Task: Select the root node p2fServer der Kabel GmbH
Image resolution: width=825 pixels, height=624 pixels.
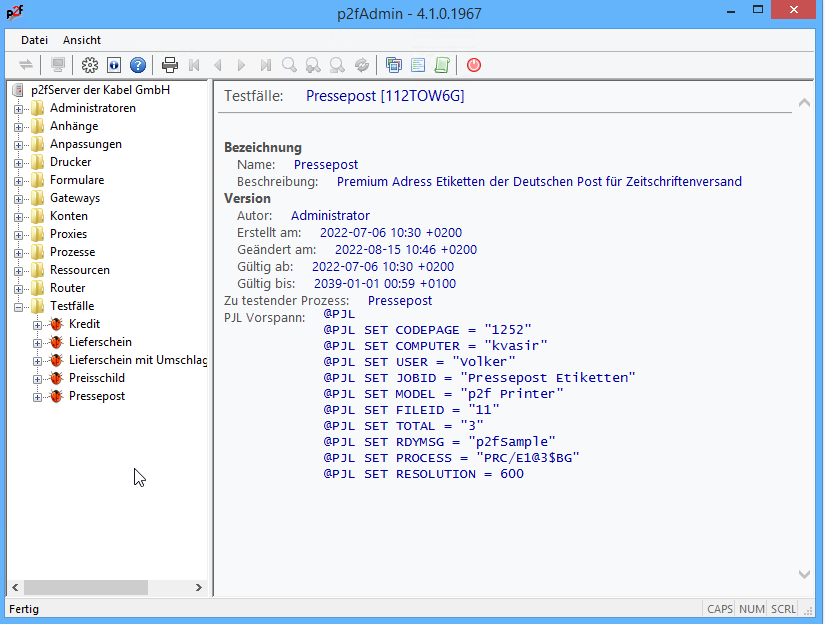Action: (100, 90)
